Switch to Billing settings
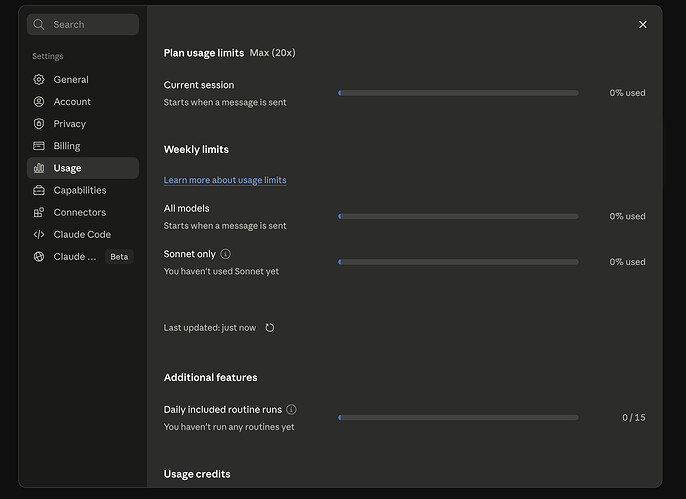This screenshot has width=686, height=499. pyautogui.click(x=83, y=146)
